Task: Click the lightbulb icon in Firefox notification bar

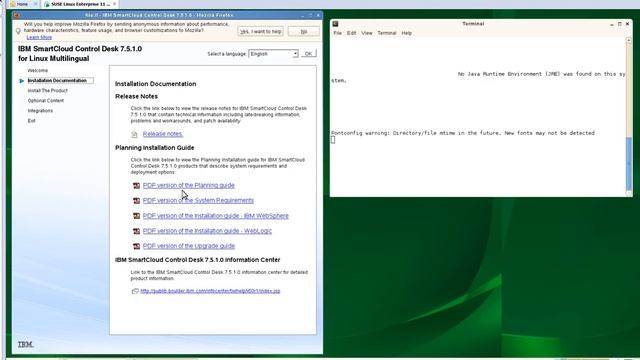Action: (18, 31)
